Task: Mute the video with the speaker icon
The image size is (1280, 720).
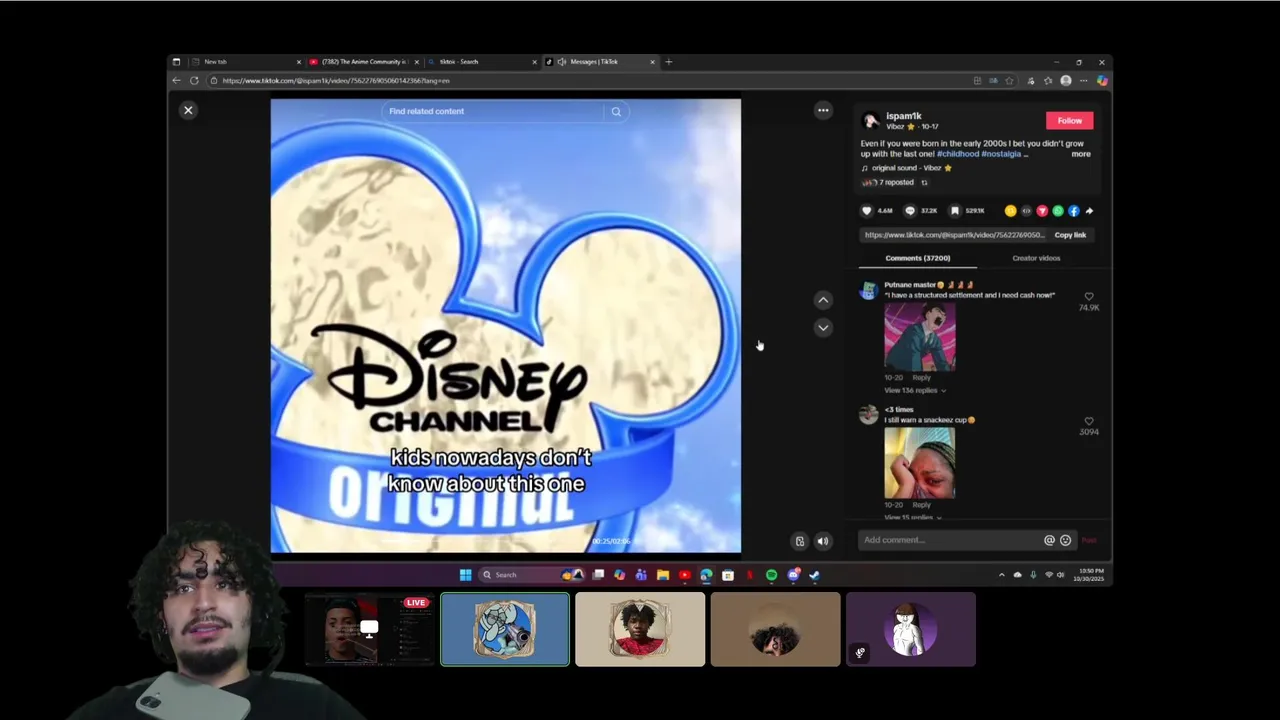Action: pyautogui.click(x=823, y=541)
